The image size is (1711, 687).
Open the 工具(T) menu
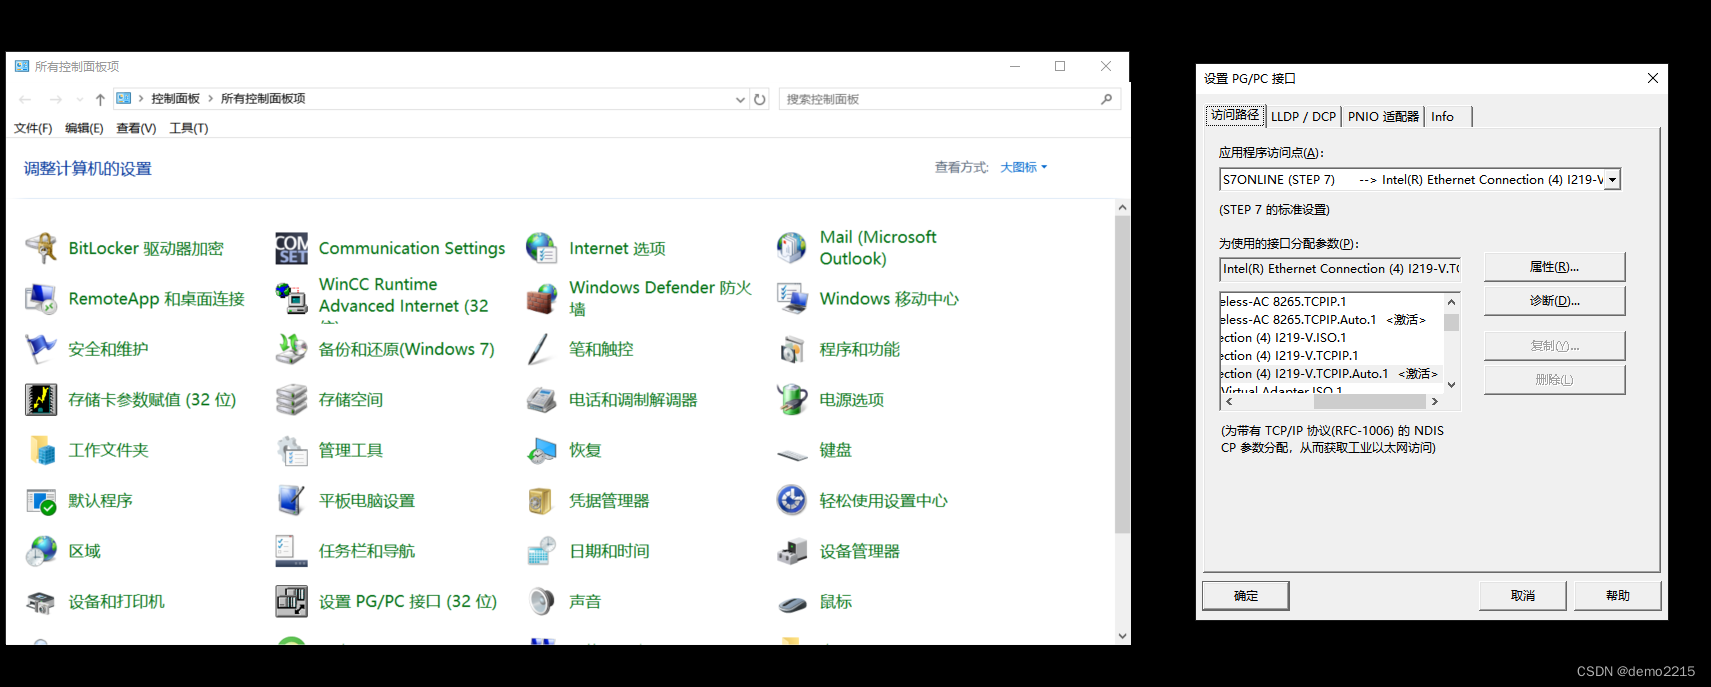click(x=189, y=128)
